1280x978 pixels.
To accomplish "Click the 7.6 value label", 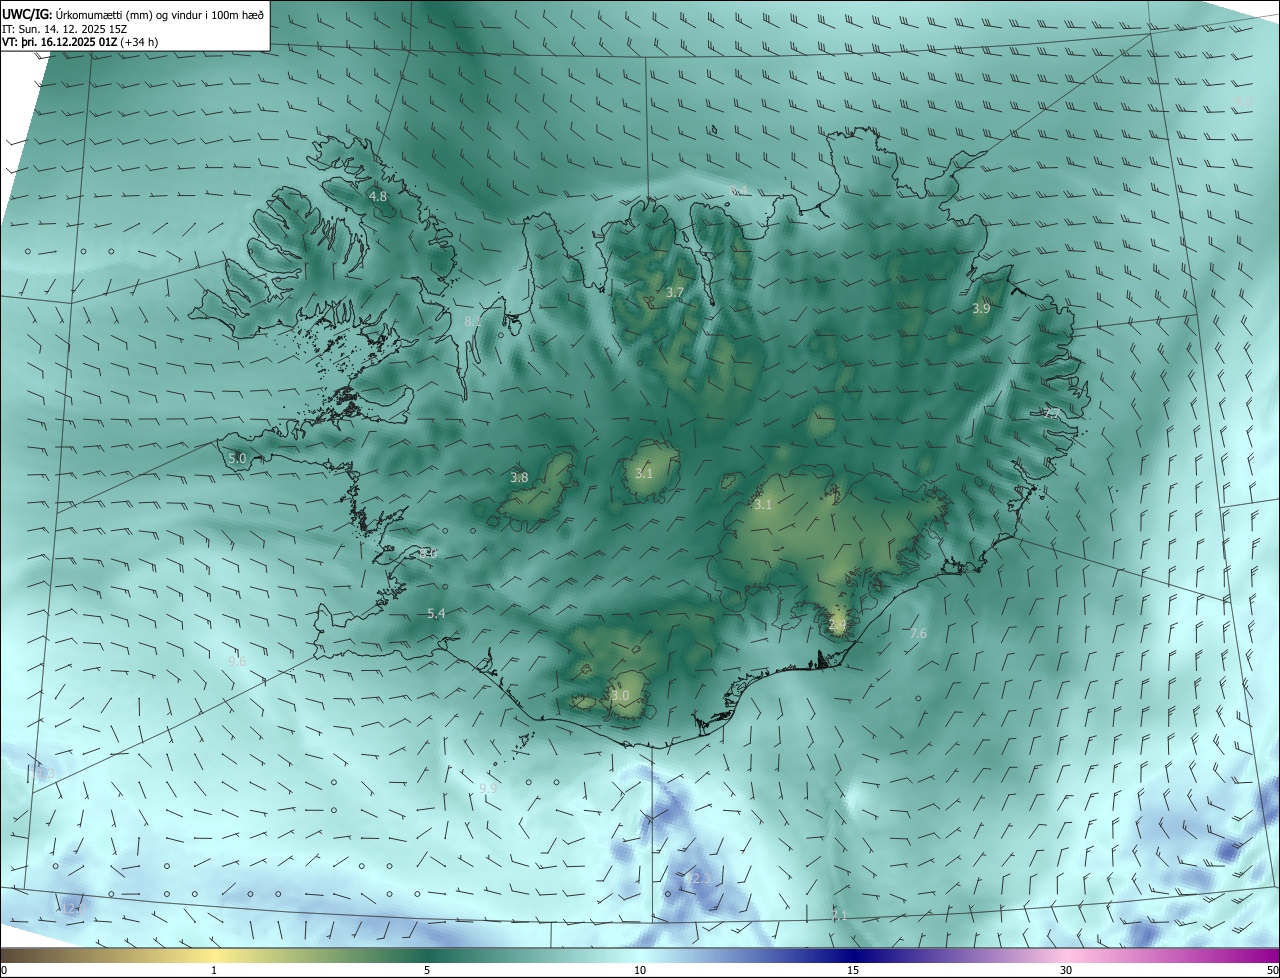I will pyautogui.click(x=918, y=634).
